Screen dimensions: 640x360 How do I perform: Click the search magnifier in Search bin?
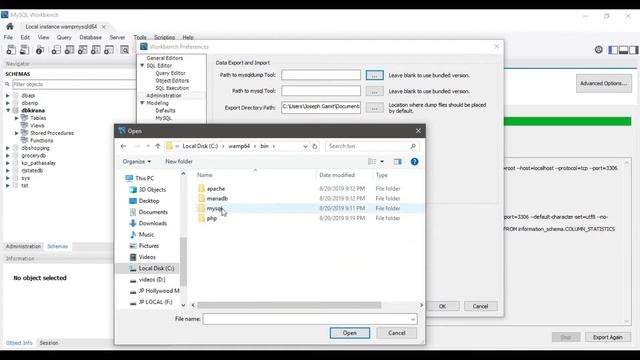[413, 146]
